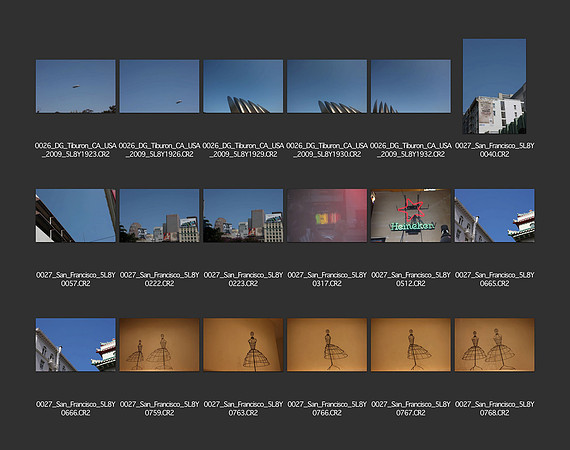Click filename ending _2009_5L8Y1932.CR2
570x450 pixels.
coord(411,150)
